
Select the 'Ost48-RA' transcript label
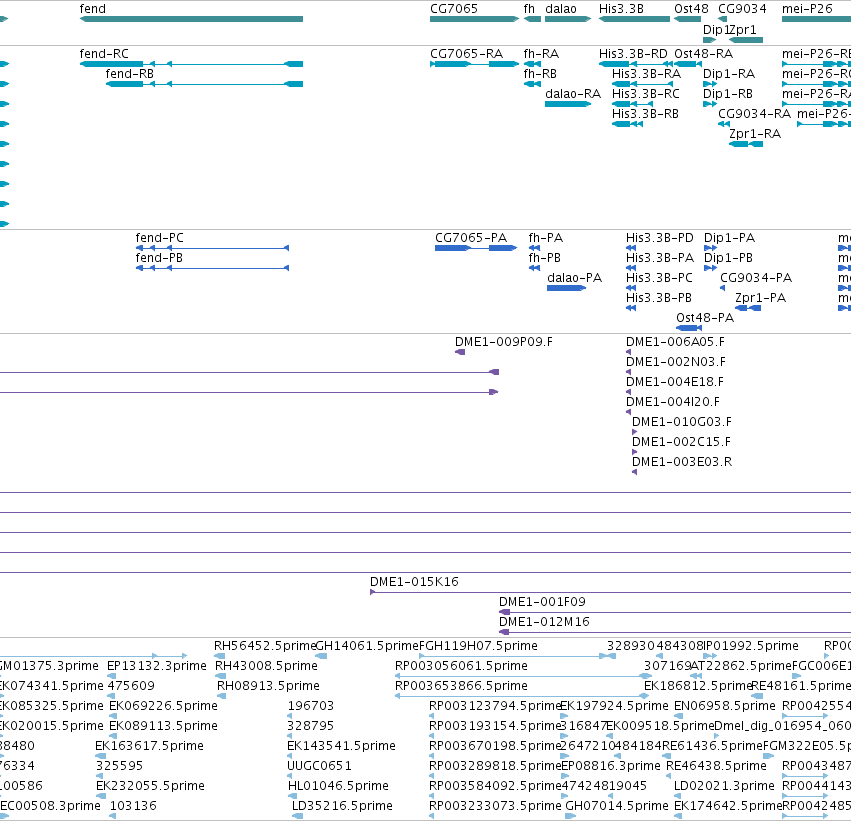(x=703, y=54)
